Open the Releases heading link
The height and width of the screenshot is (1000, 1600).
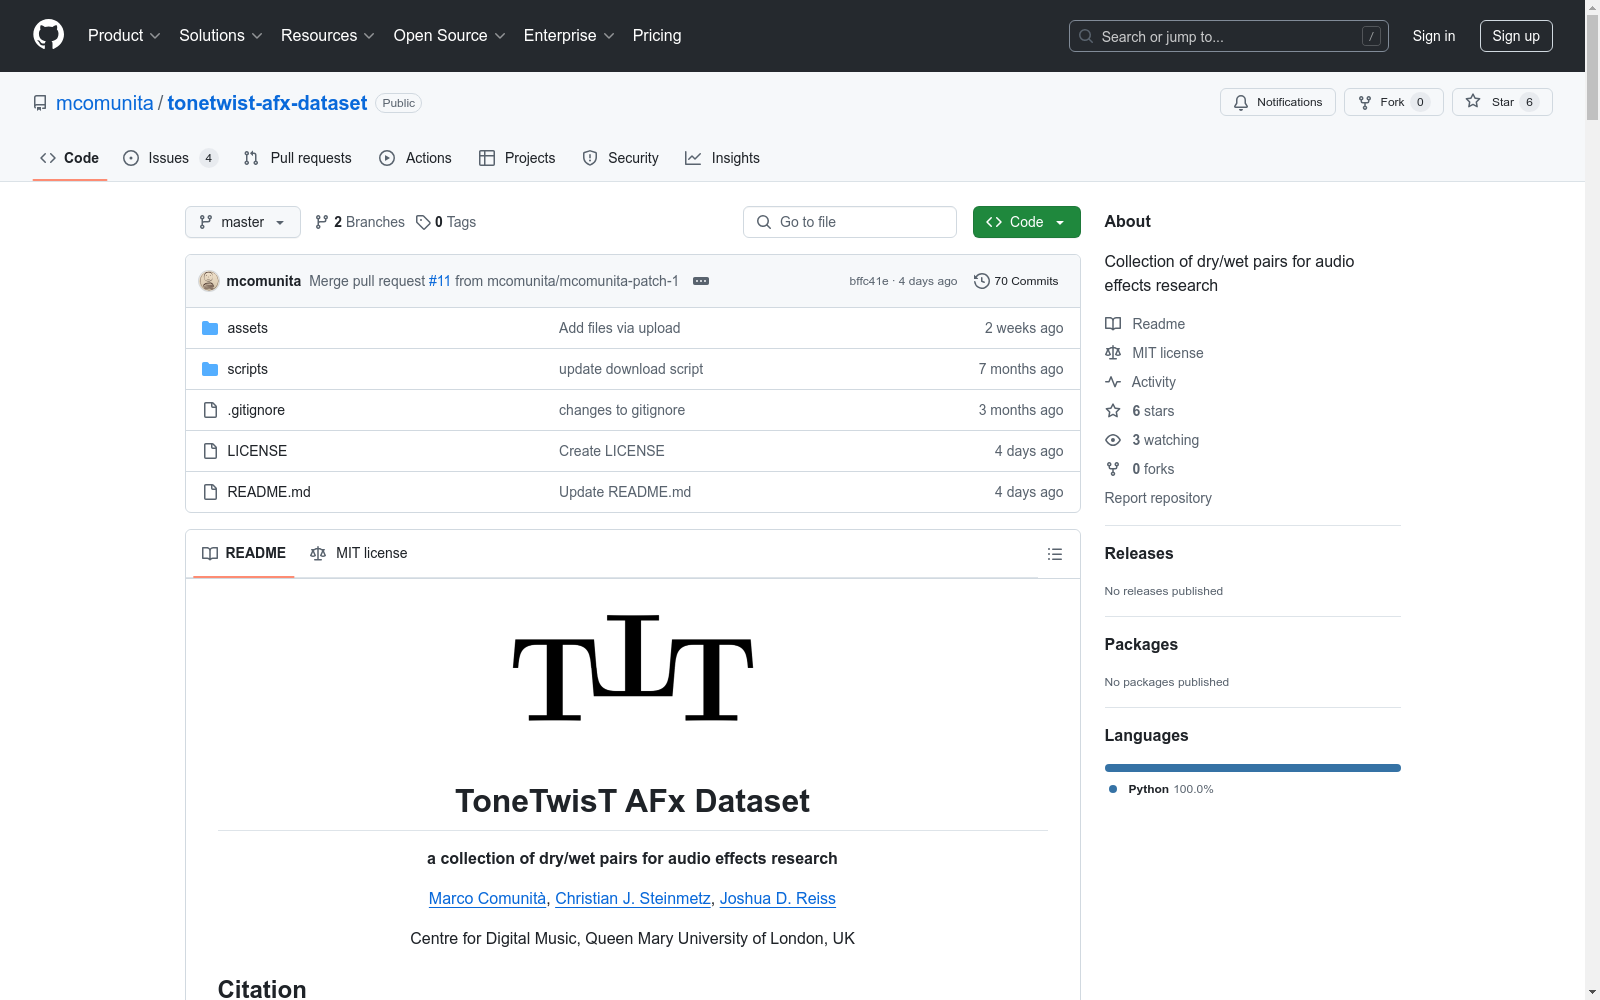(1139, 553)
